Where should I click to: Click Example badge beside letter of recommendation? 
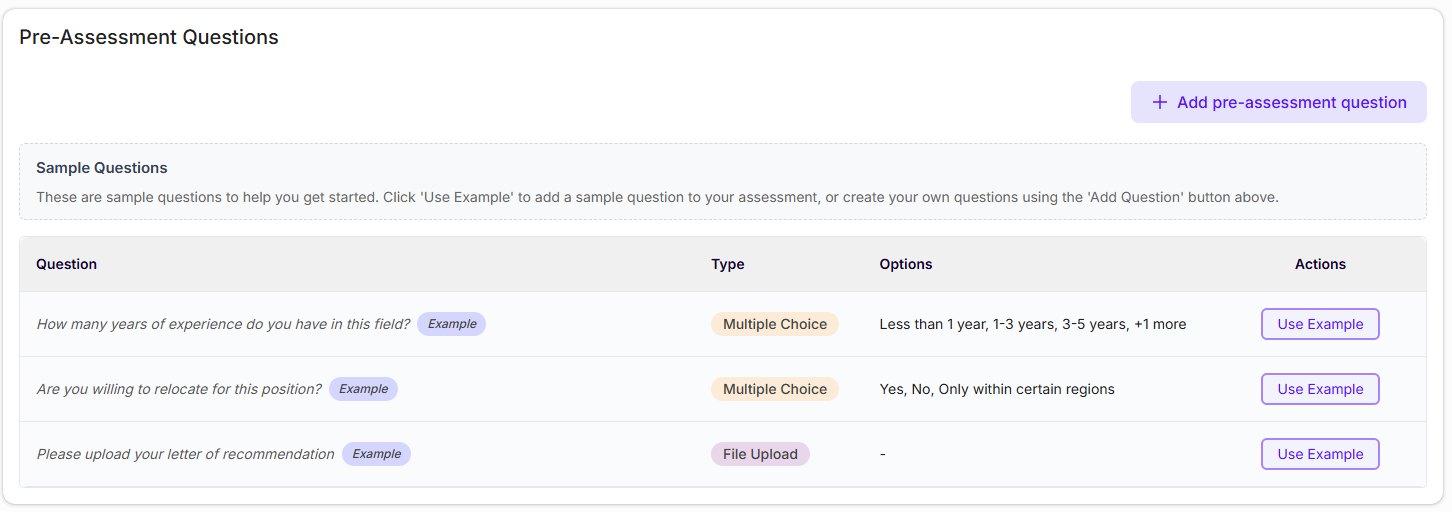click(x=376, y=454)
